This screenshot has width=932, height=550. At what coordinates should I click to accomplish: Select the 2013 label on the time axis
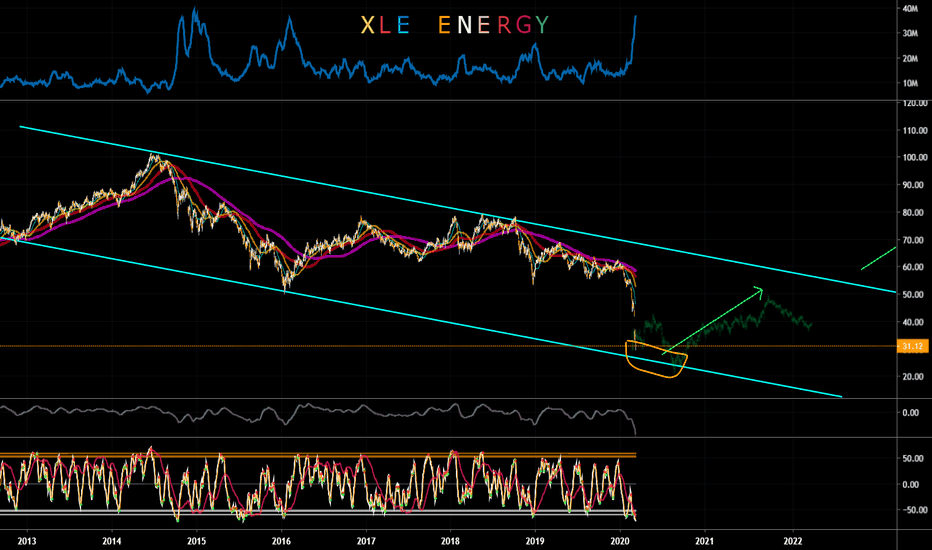click(27, 541)
